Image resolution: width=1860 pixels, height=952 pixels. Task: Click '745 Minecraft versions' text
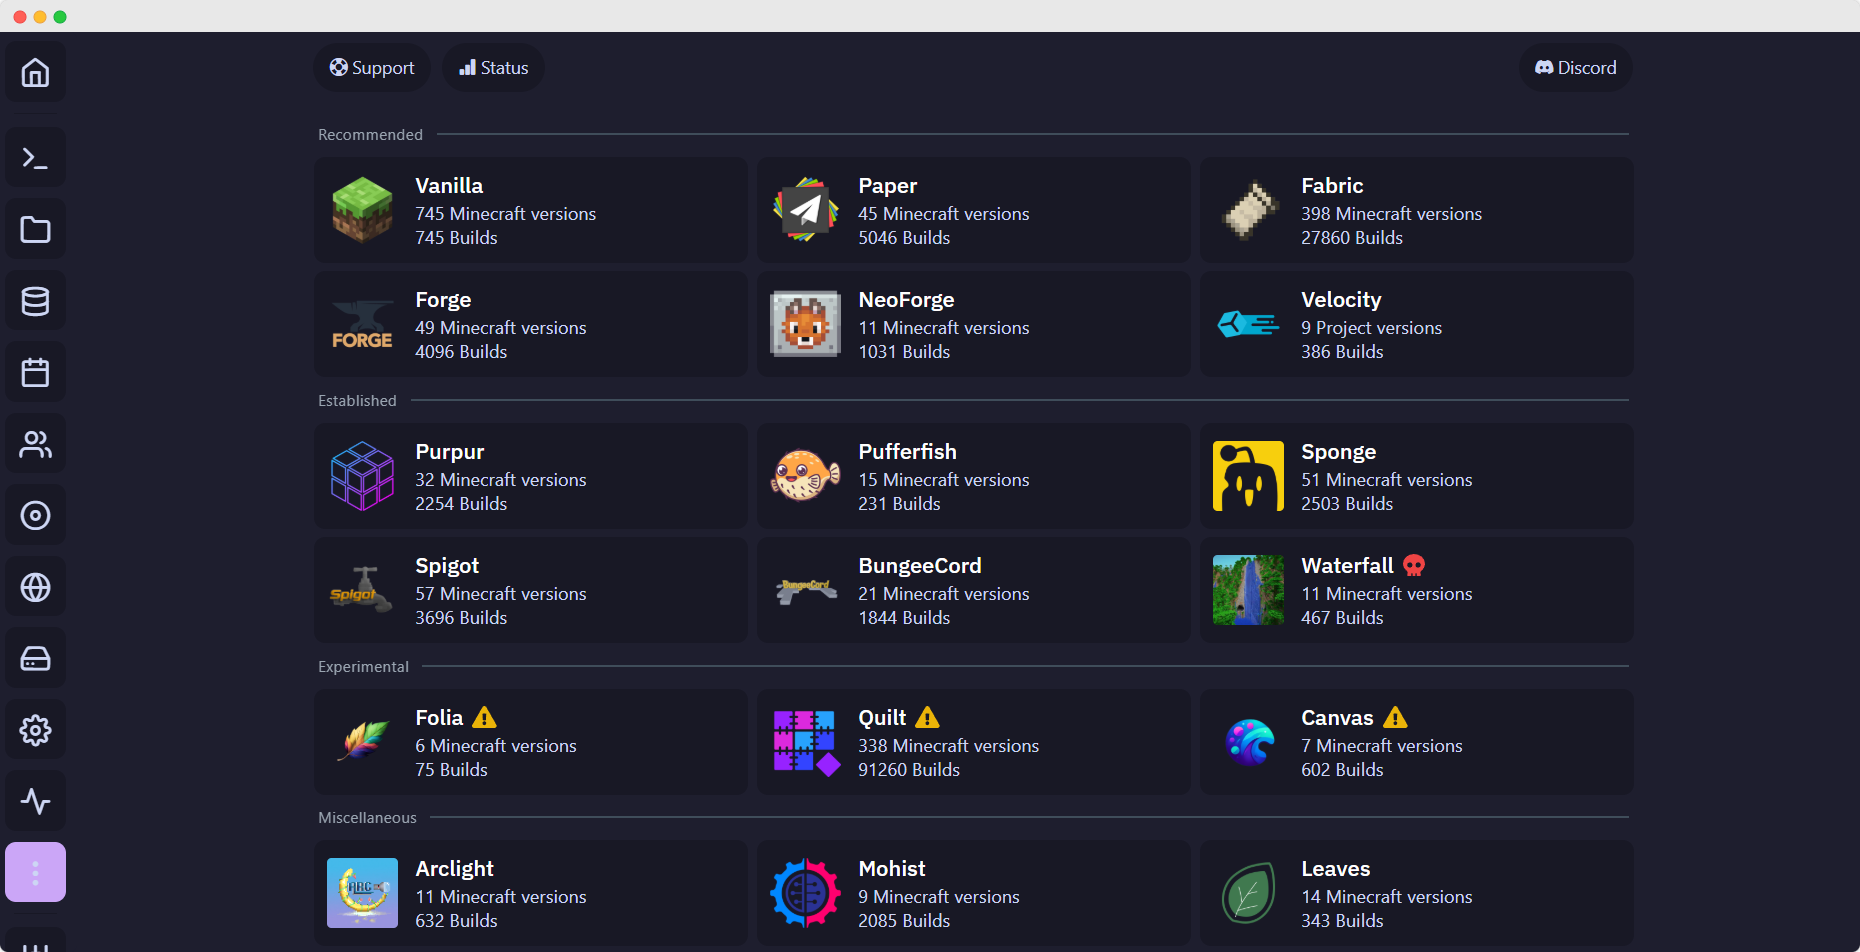coord(505,214)
